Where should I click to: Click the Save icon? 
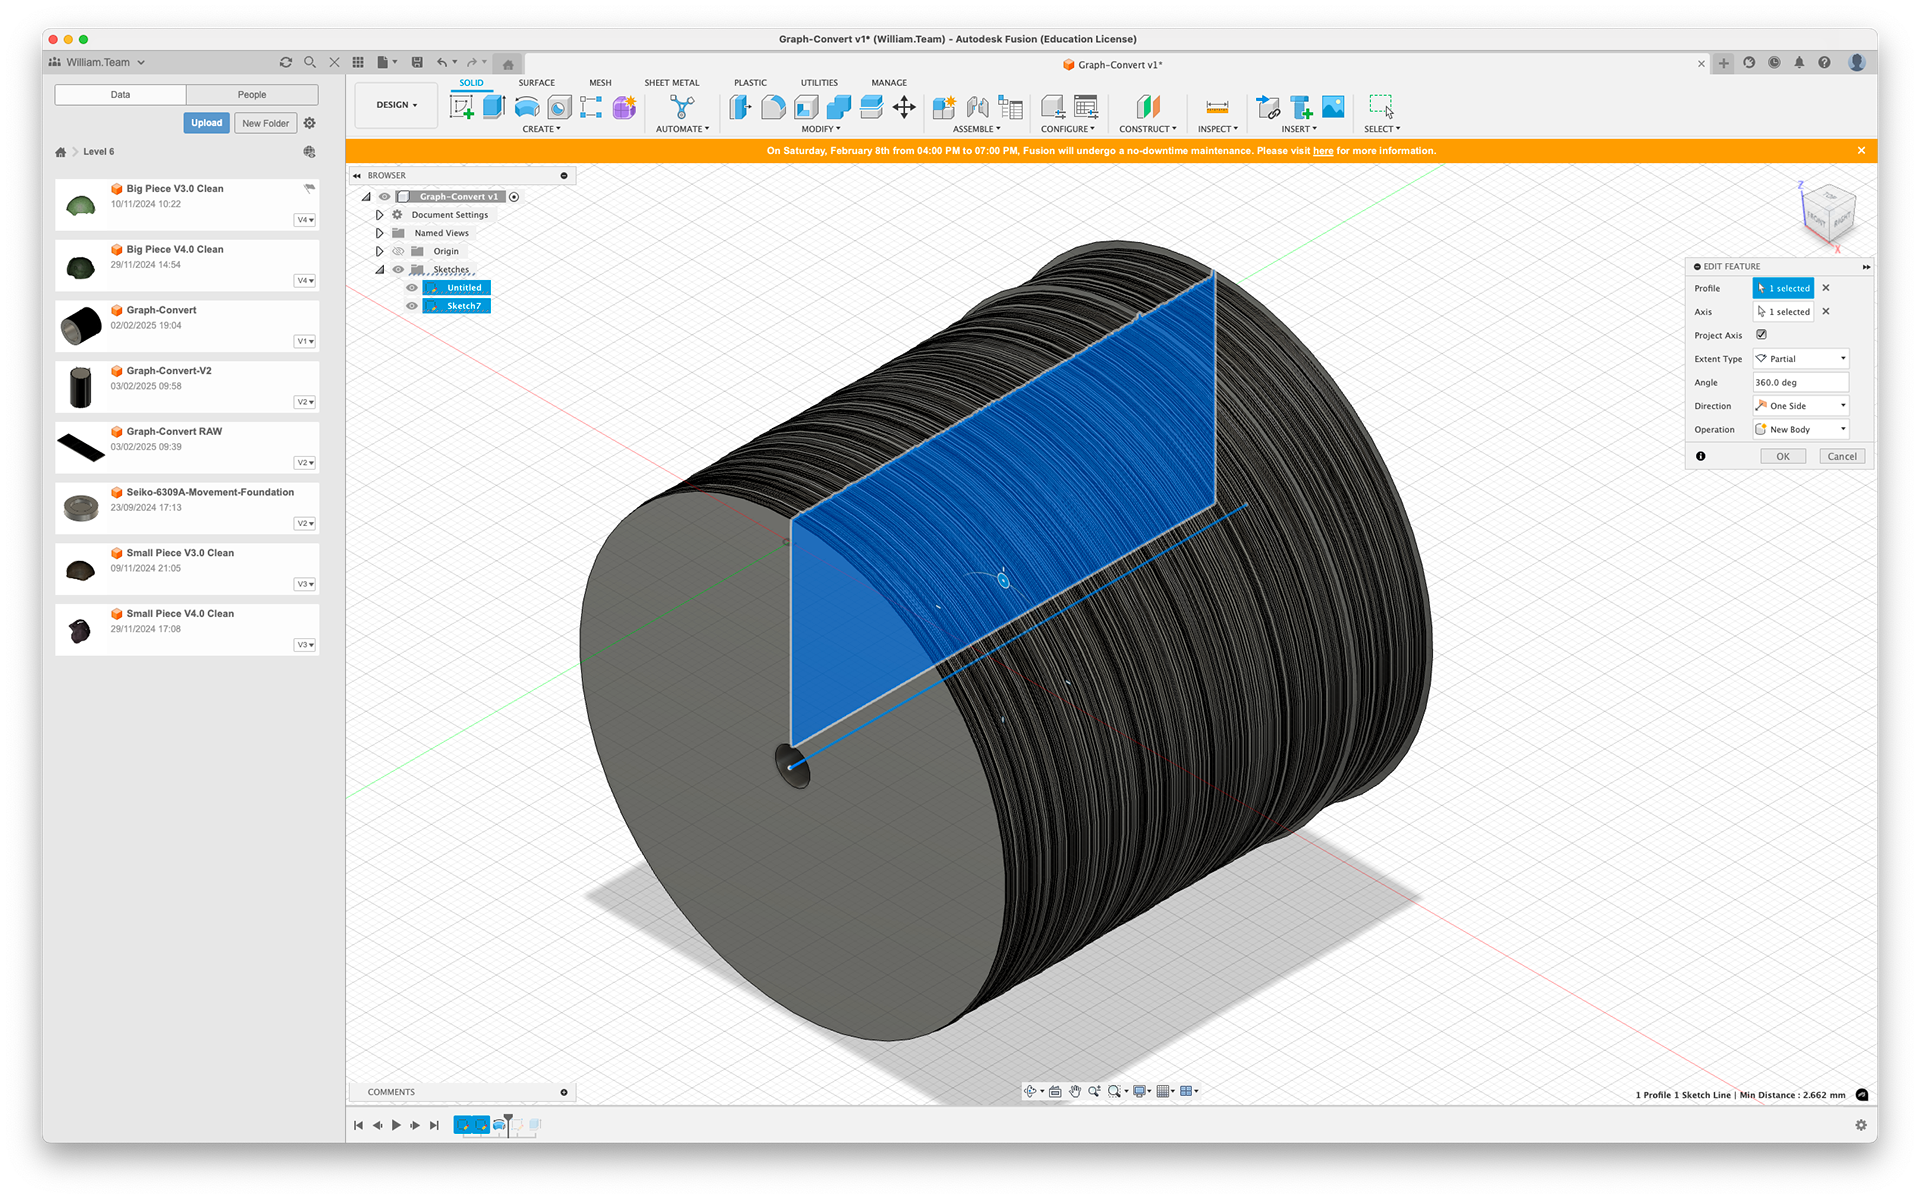pyautogui.click(x=417, y=62)
